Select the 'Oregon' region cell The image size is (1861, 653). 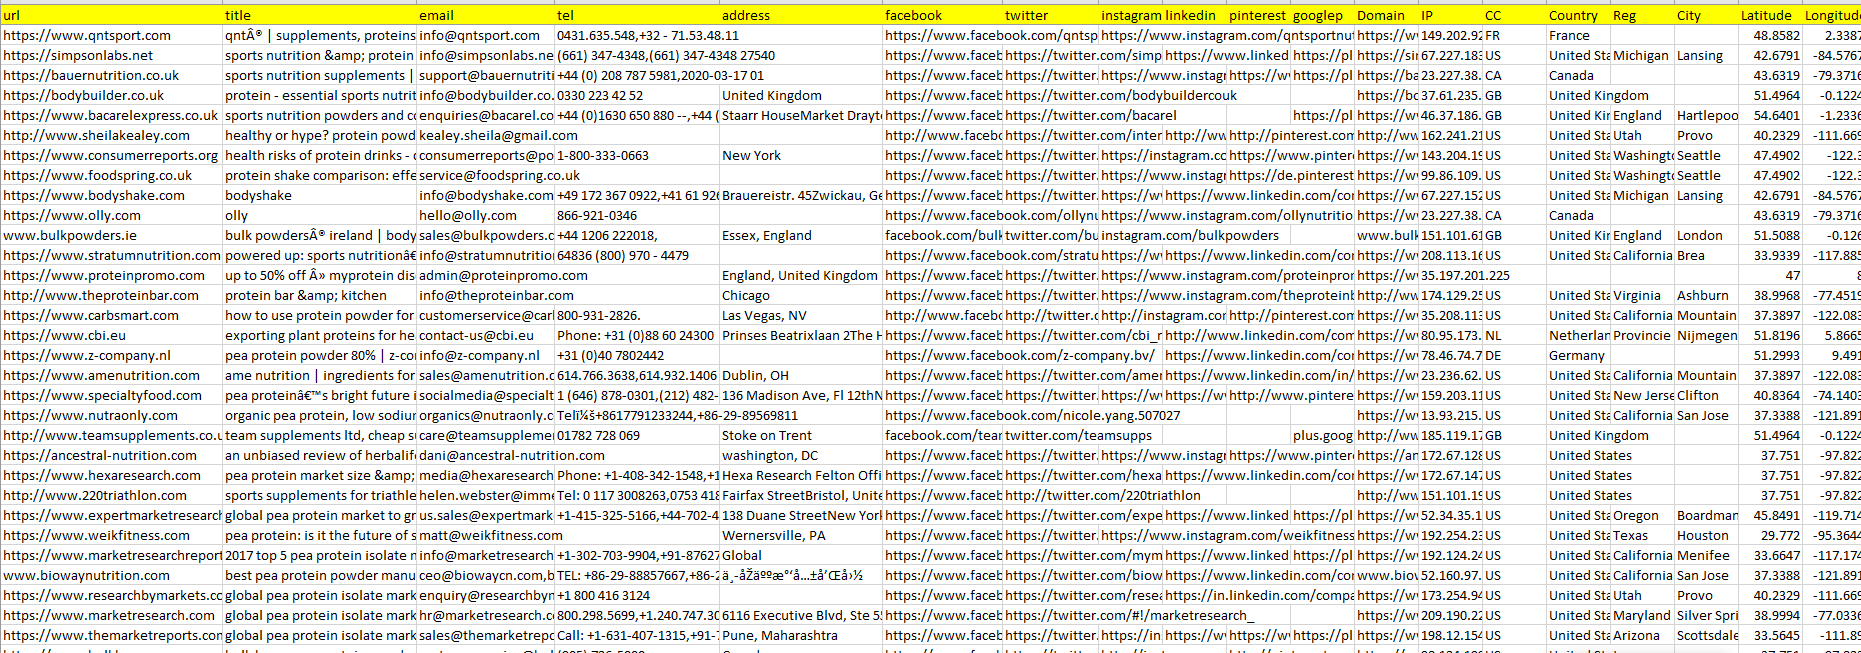(1643, 515)
